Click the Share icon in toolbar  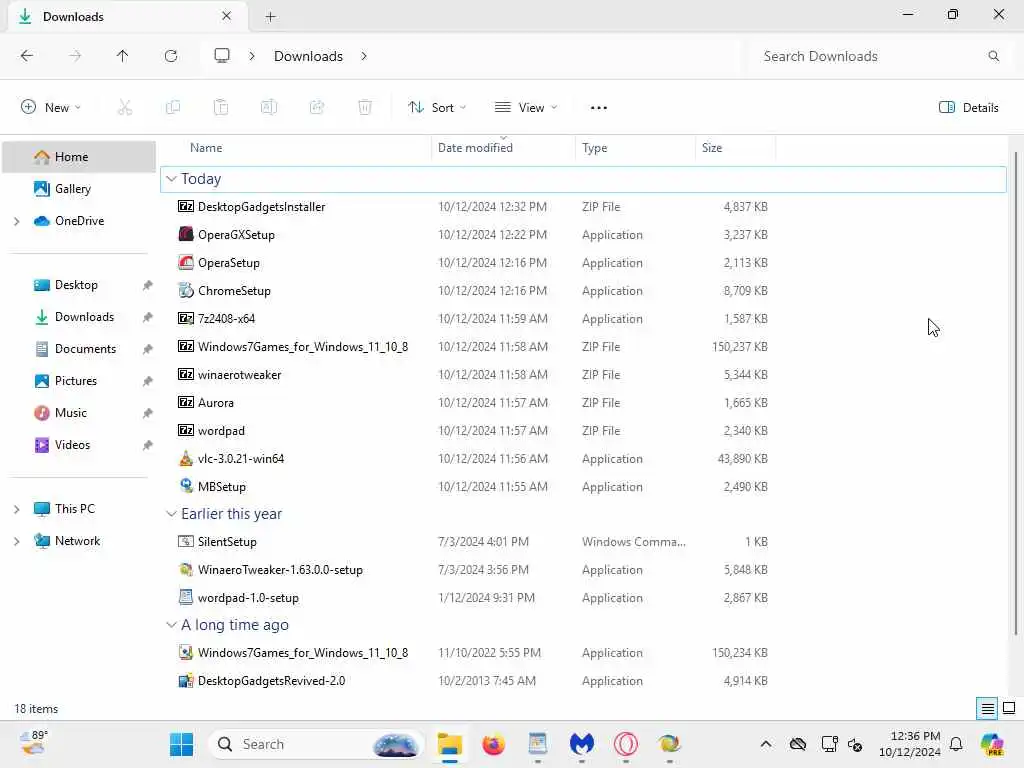[317, 107]
